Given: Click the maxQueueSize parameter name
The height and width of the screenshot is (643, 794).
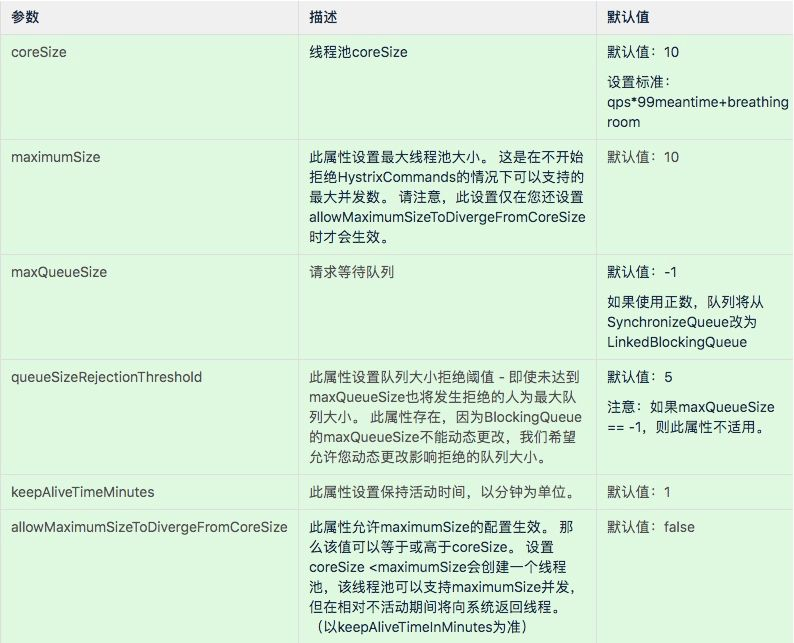Looking at the screenshot, I should coord(59,272).
